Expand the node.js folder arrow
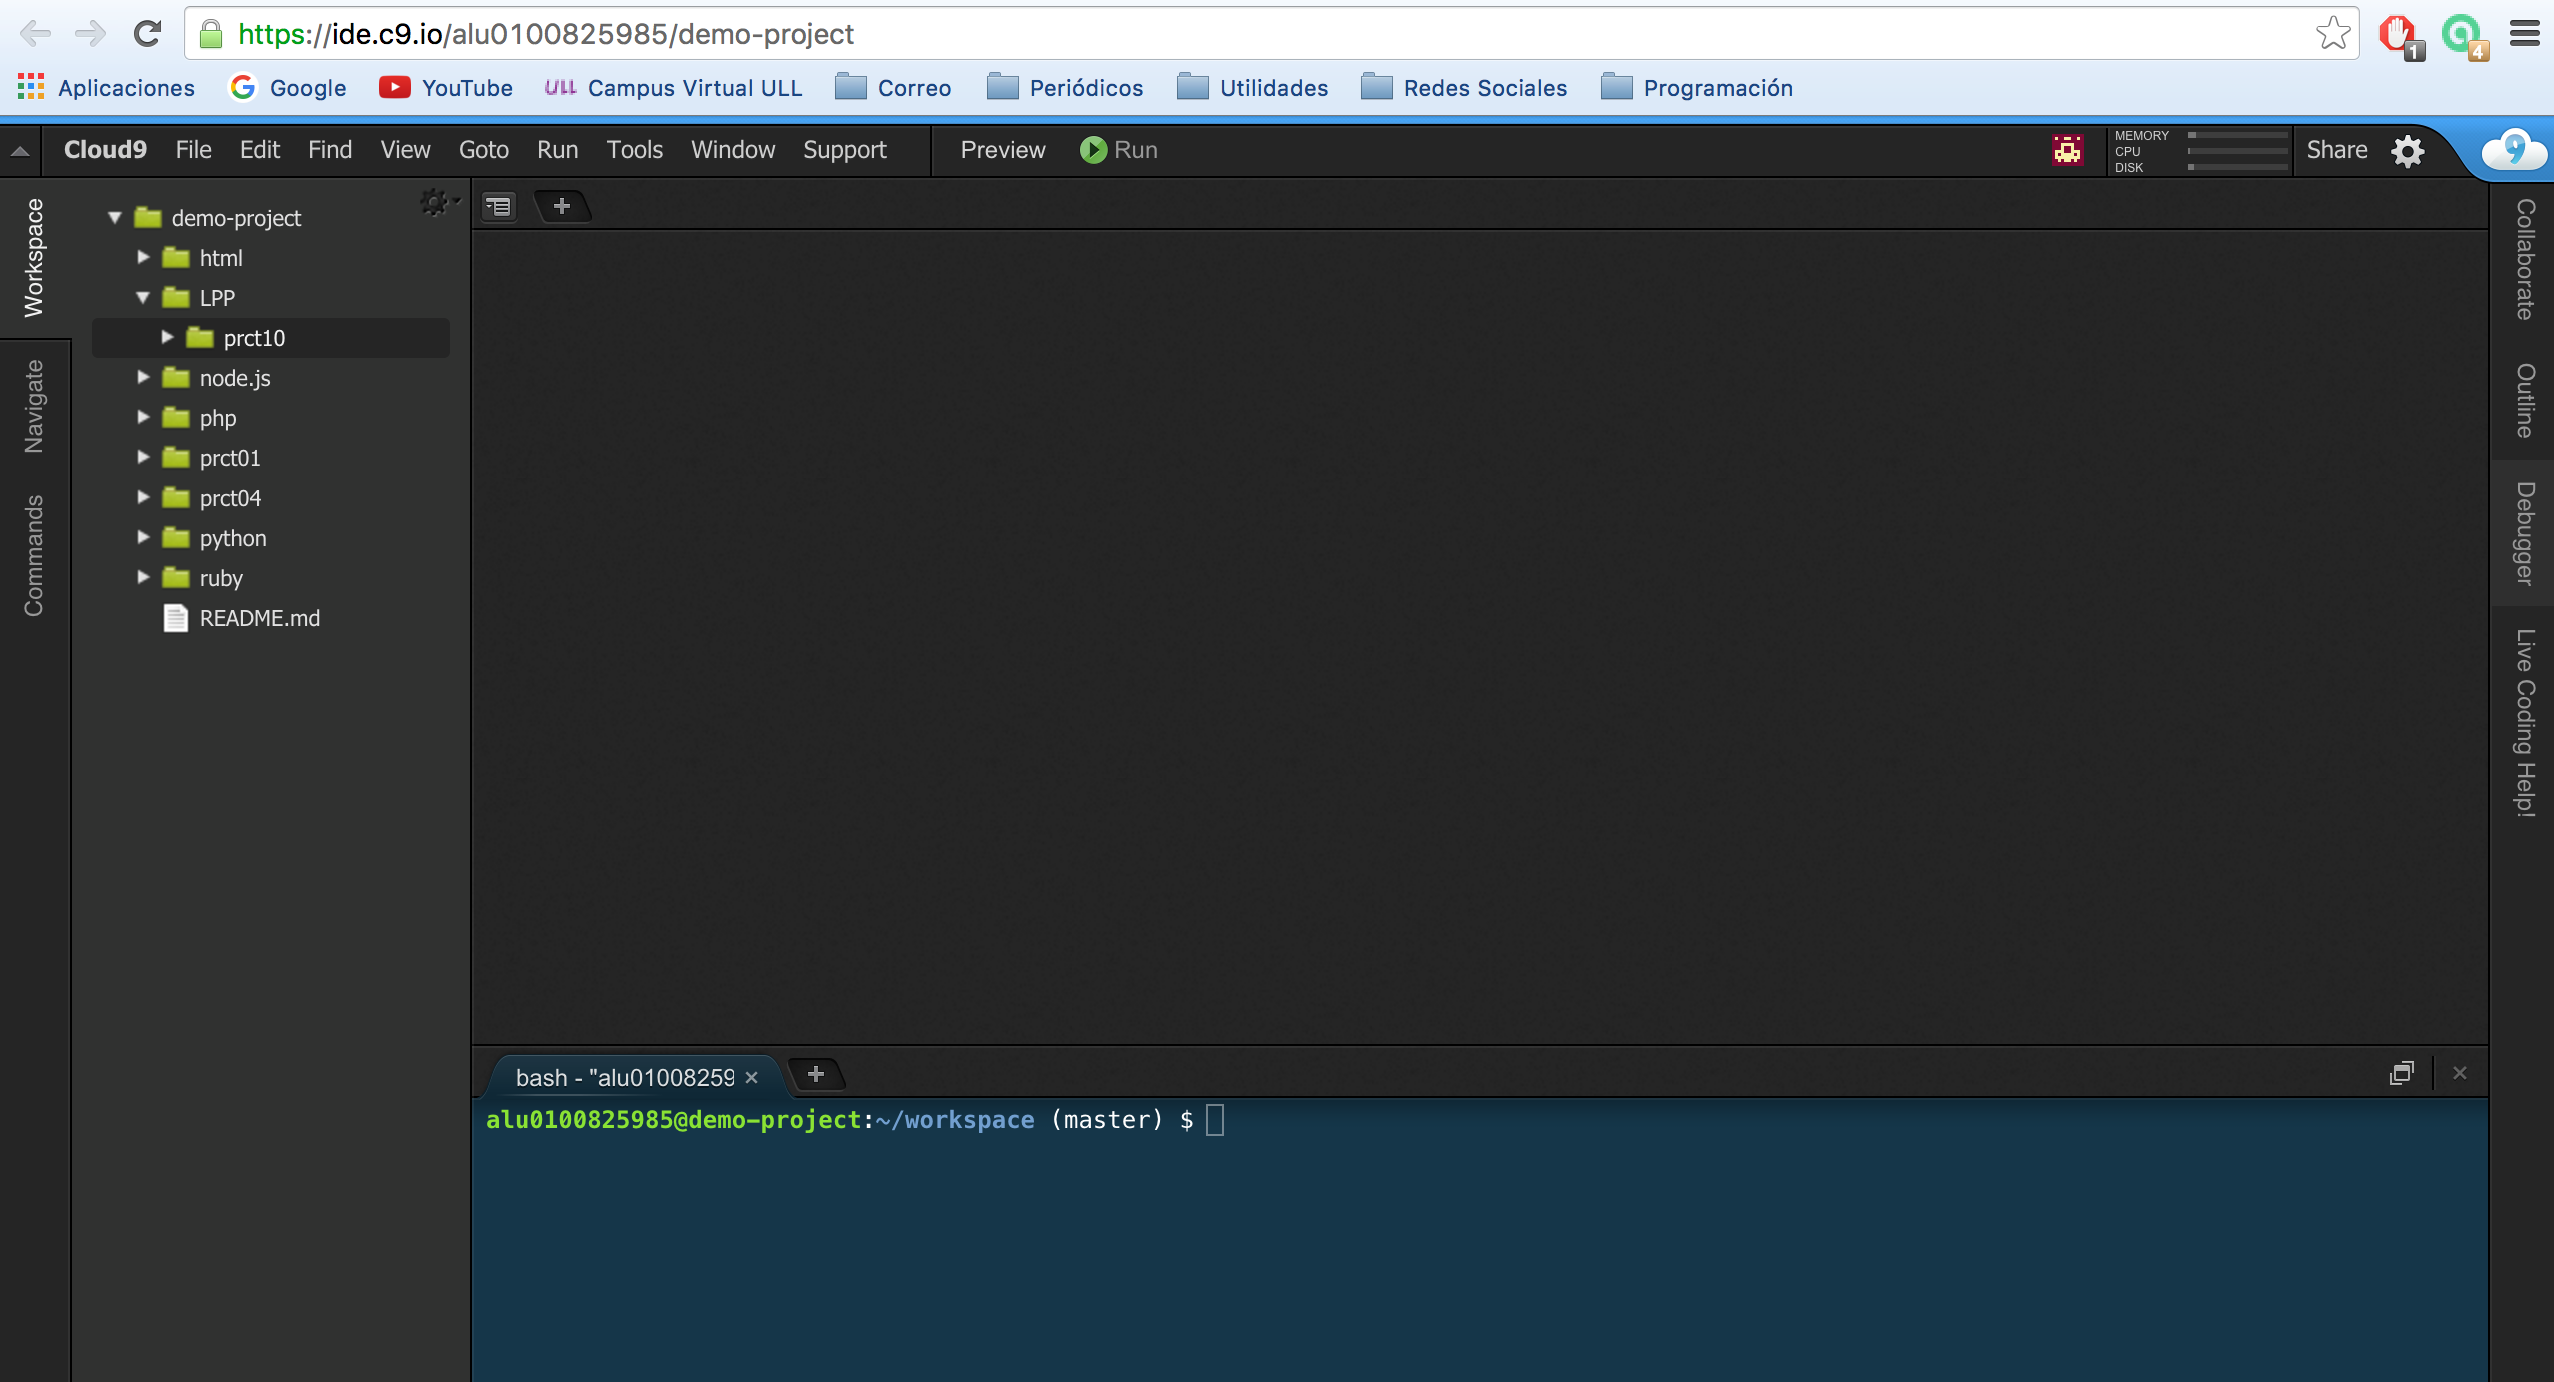The height and width of the screenshot is (1382, 2554). (x=143, y=378)
